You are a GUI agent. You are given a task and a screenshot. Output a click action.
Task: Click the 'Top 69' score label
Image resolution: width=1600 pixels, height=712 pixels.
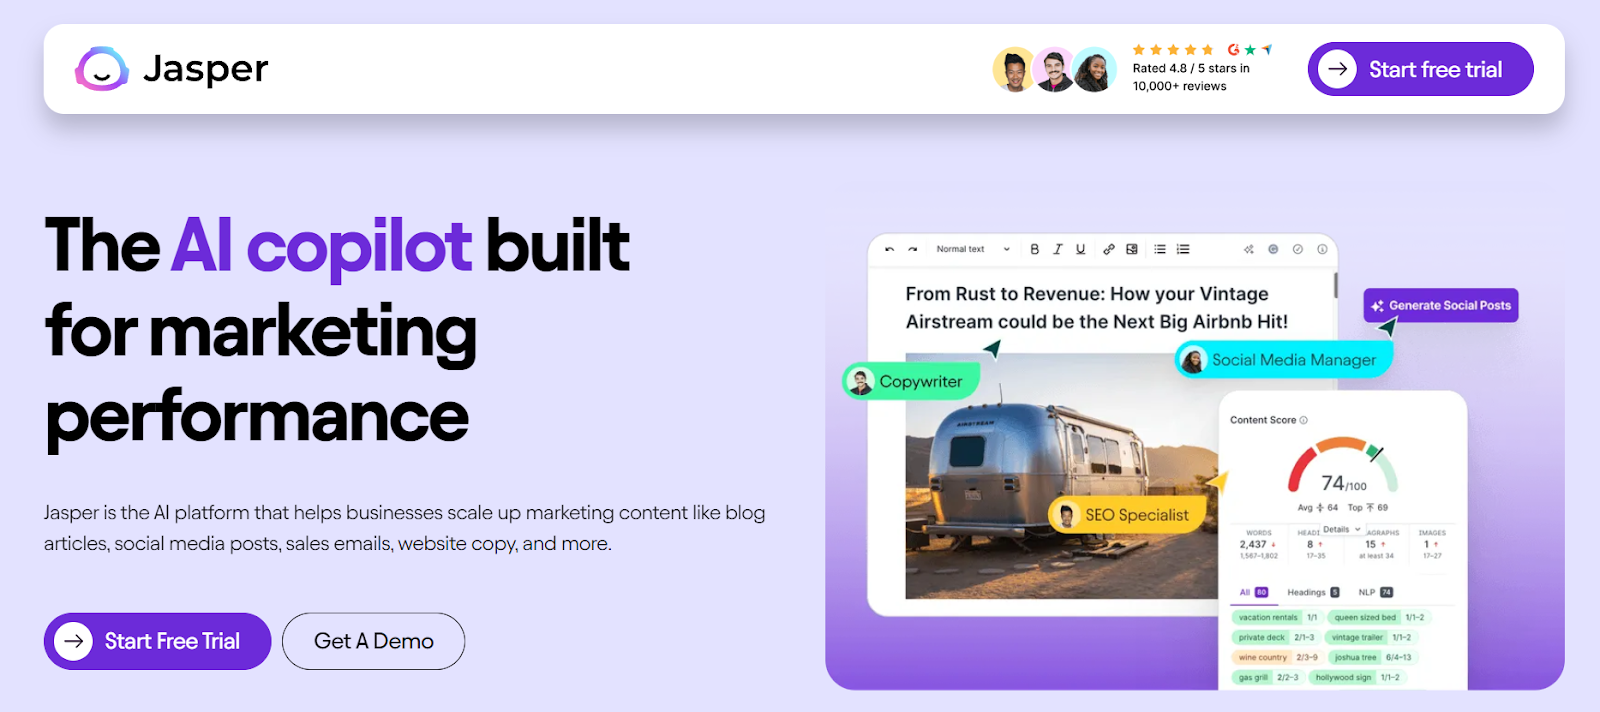coord(1368,507)
